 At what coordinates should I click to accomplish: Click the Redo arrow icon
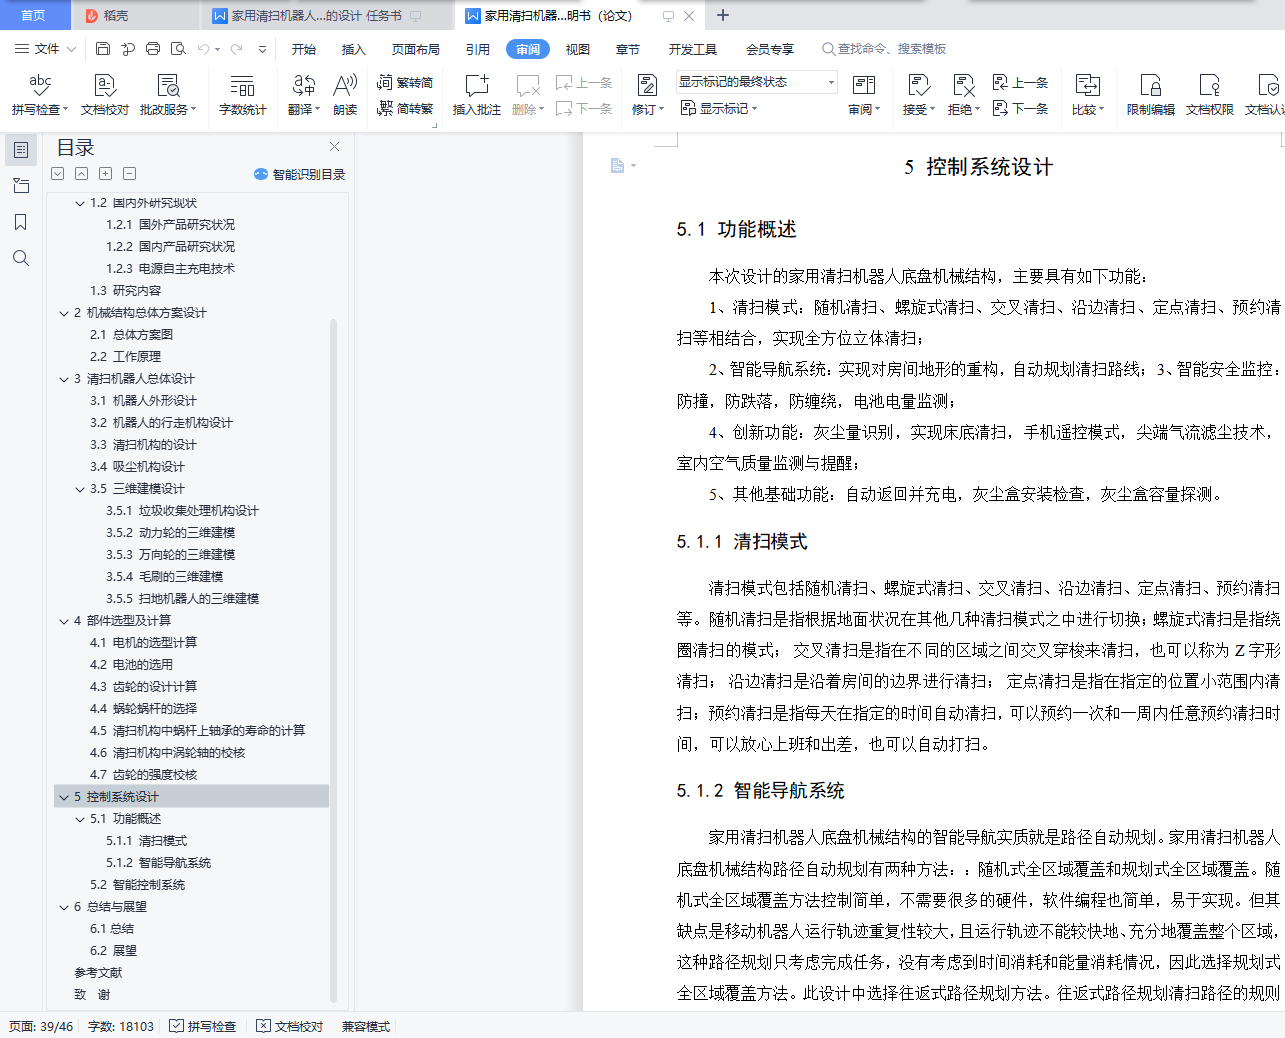[236, 49]
